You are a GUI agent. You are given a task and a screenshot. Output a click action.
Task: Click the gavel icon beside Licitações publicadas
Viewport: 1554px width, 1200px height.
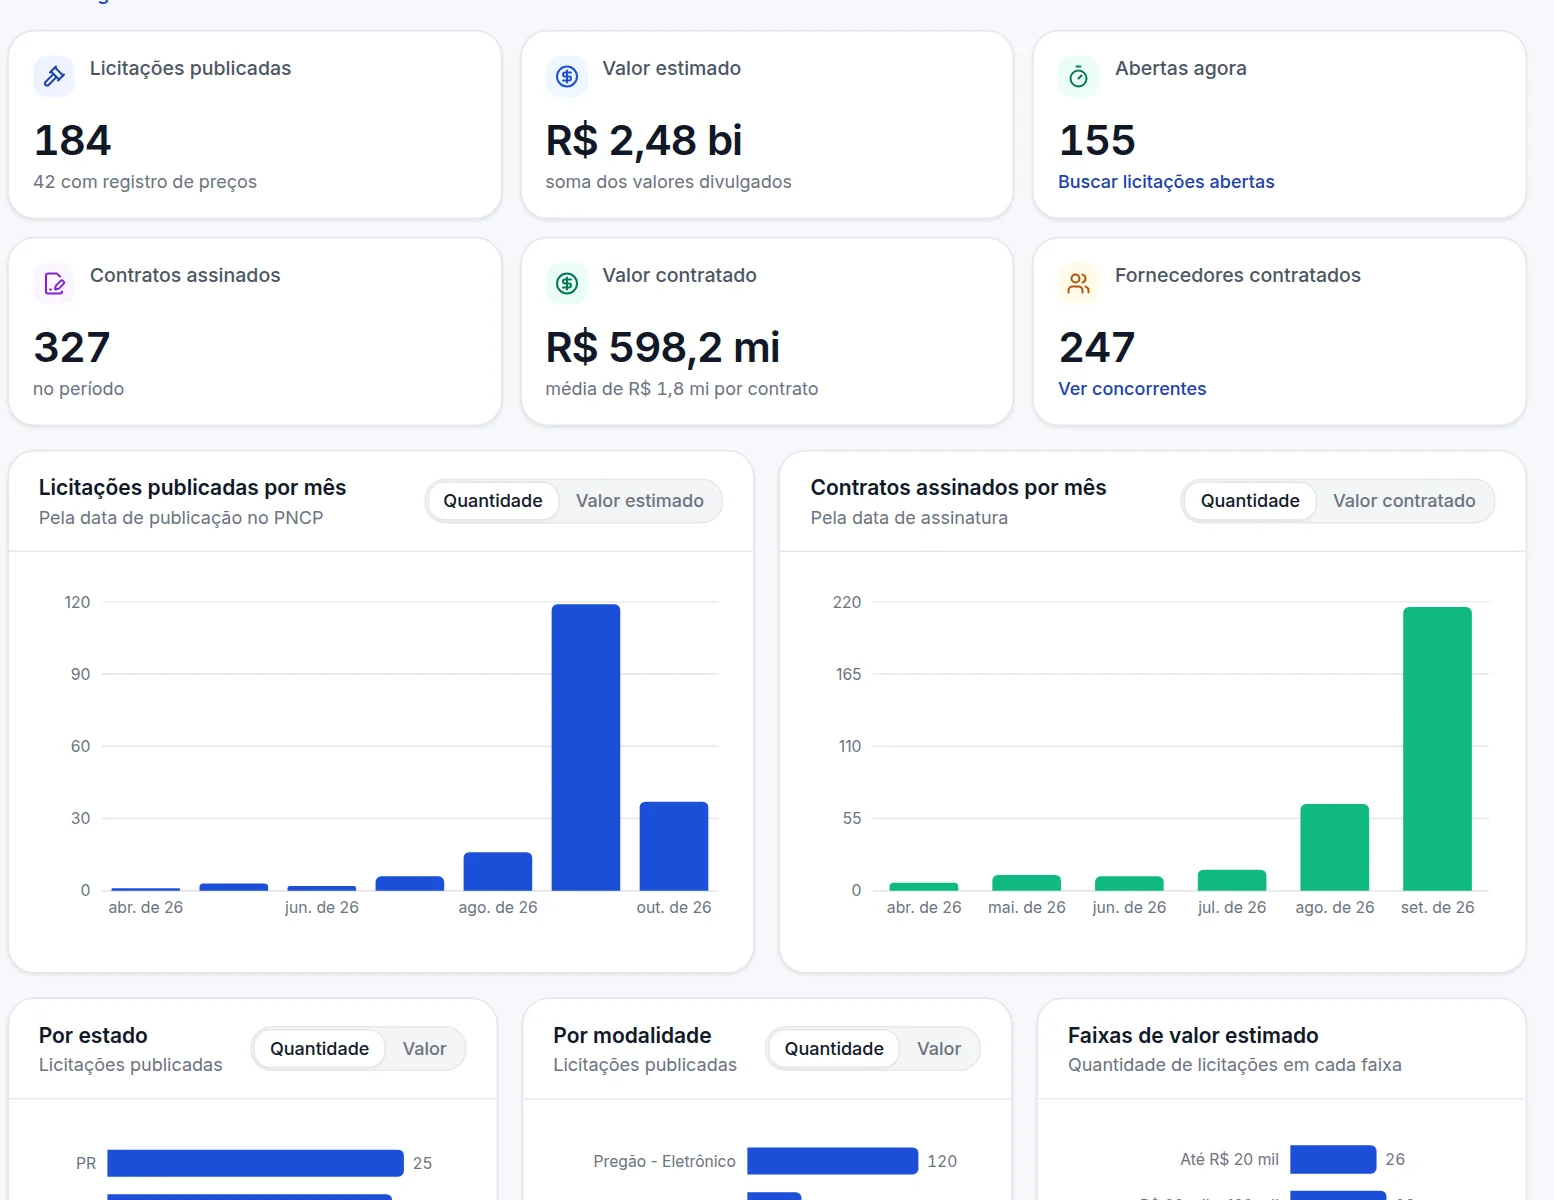(54, 76)
